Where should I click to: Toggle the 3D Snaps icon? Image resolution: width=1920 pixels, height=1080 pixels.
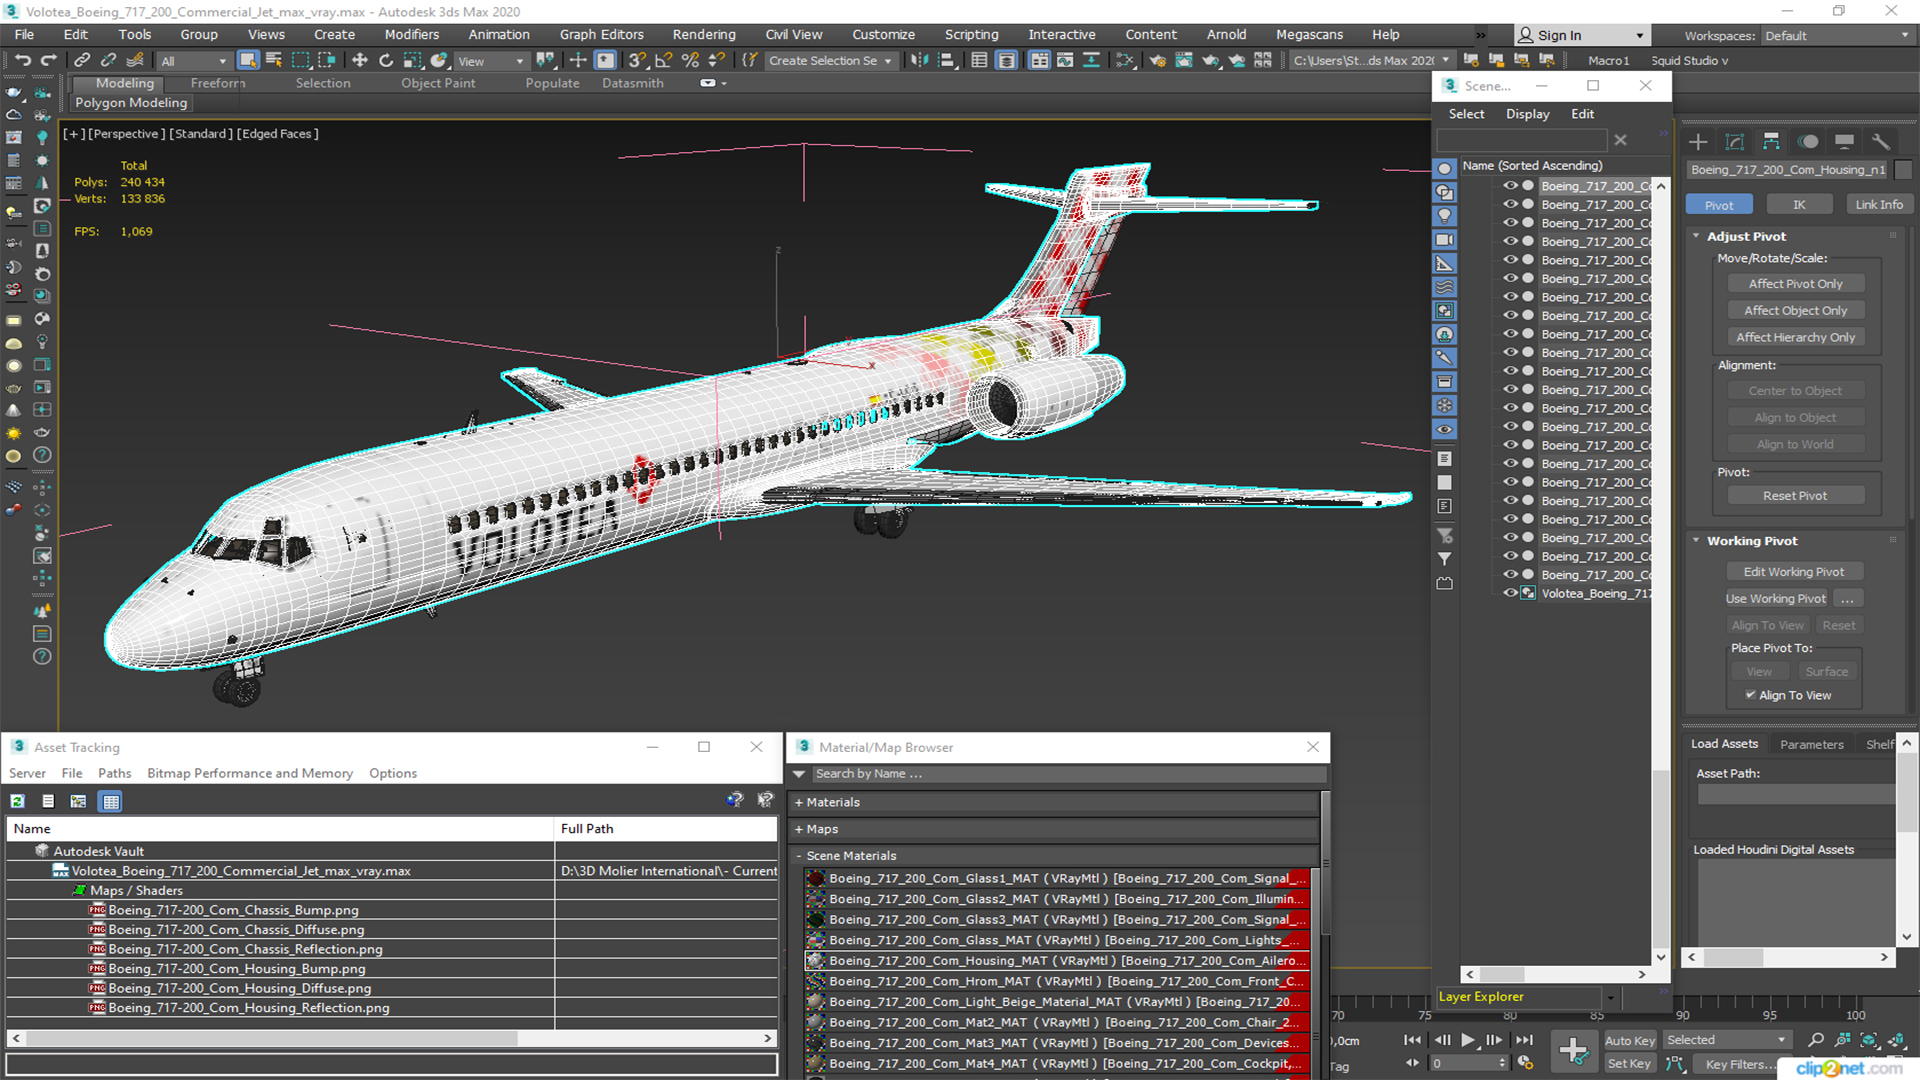click(x=637, y=60)
